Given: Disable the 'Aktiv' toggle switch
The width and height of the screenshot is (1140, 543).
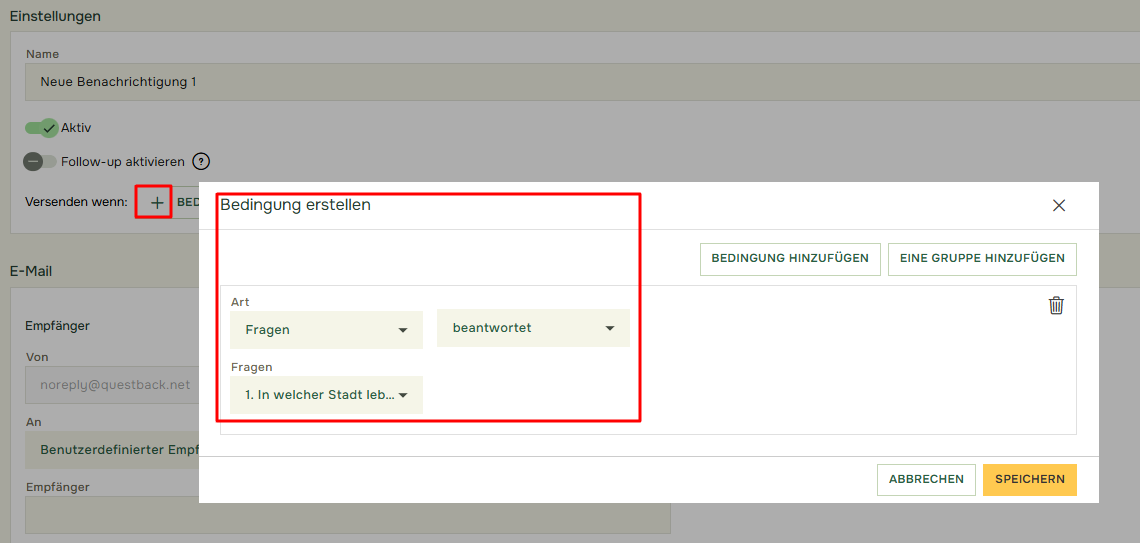Looking at the screenshot, I should click(42, 128).
